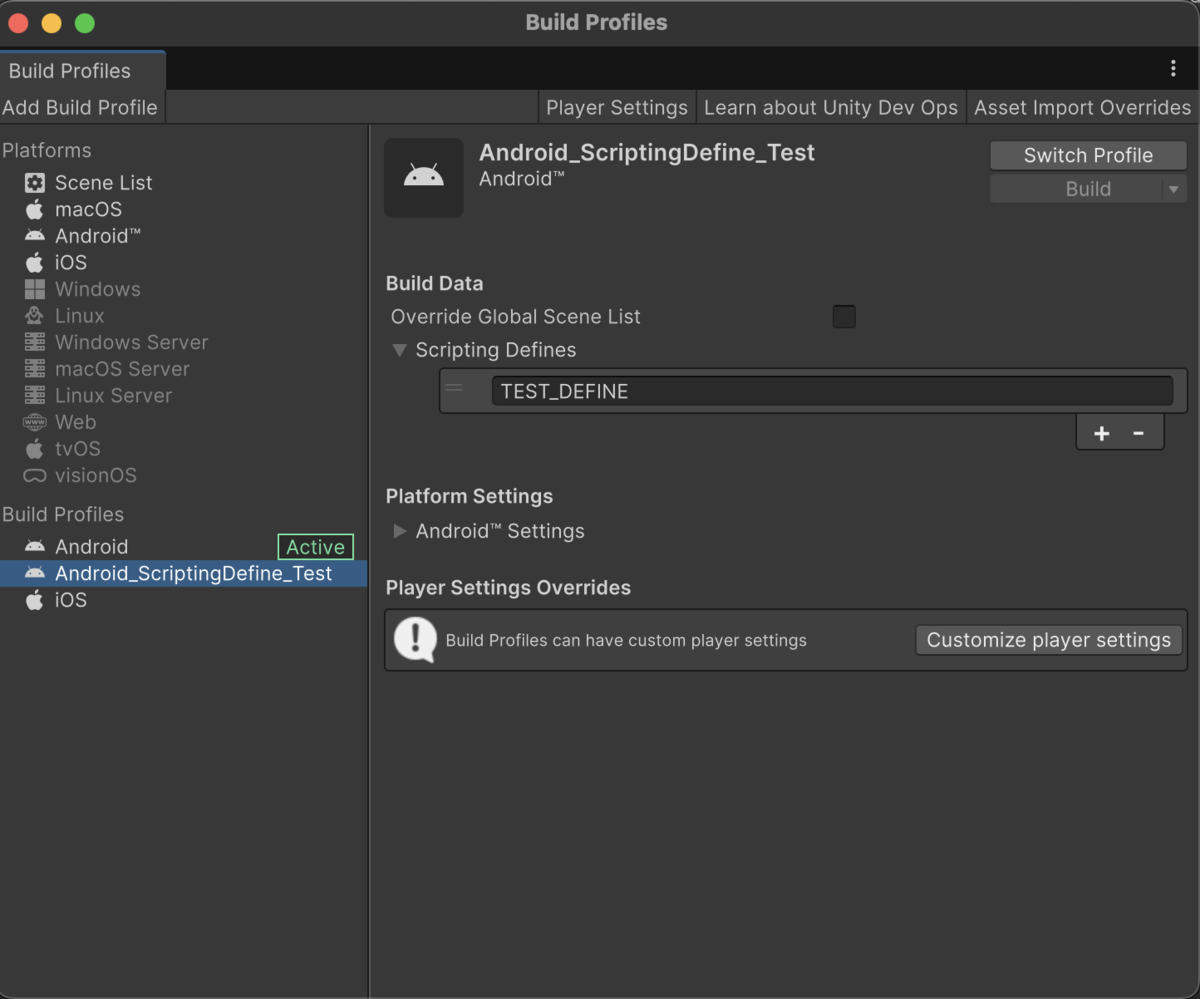Image resolution: width=1200 pixels, height=999 pixels.
Task: Click Add Build Profile
Action: tap(80, 107)
